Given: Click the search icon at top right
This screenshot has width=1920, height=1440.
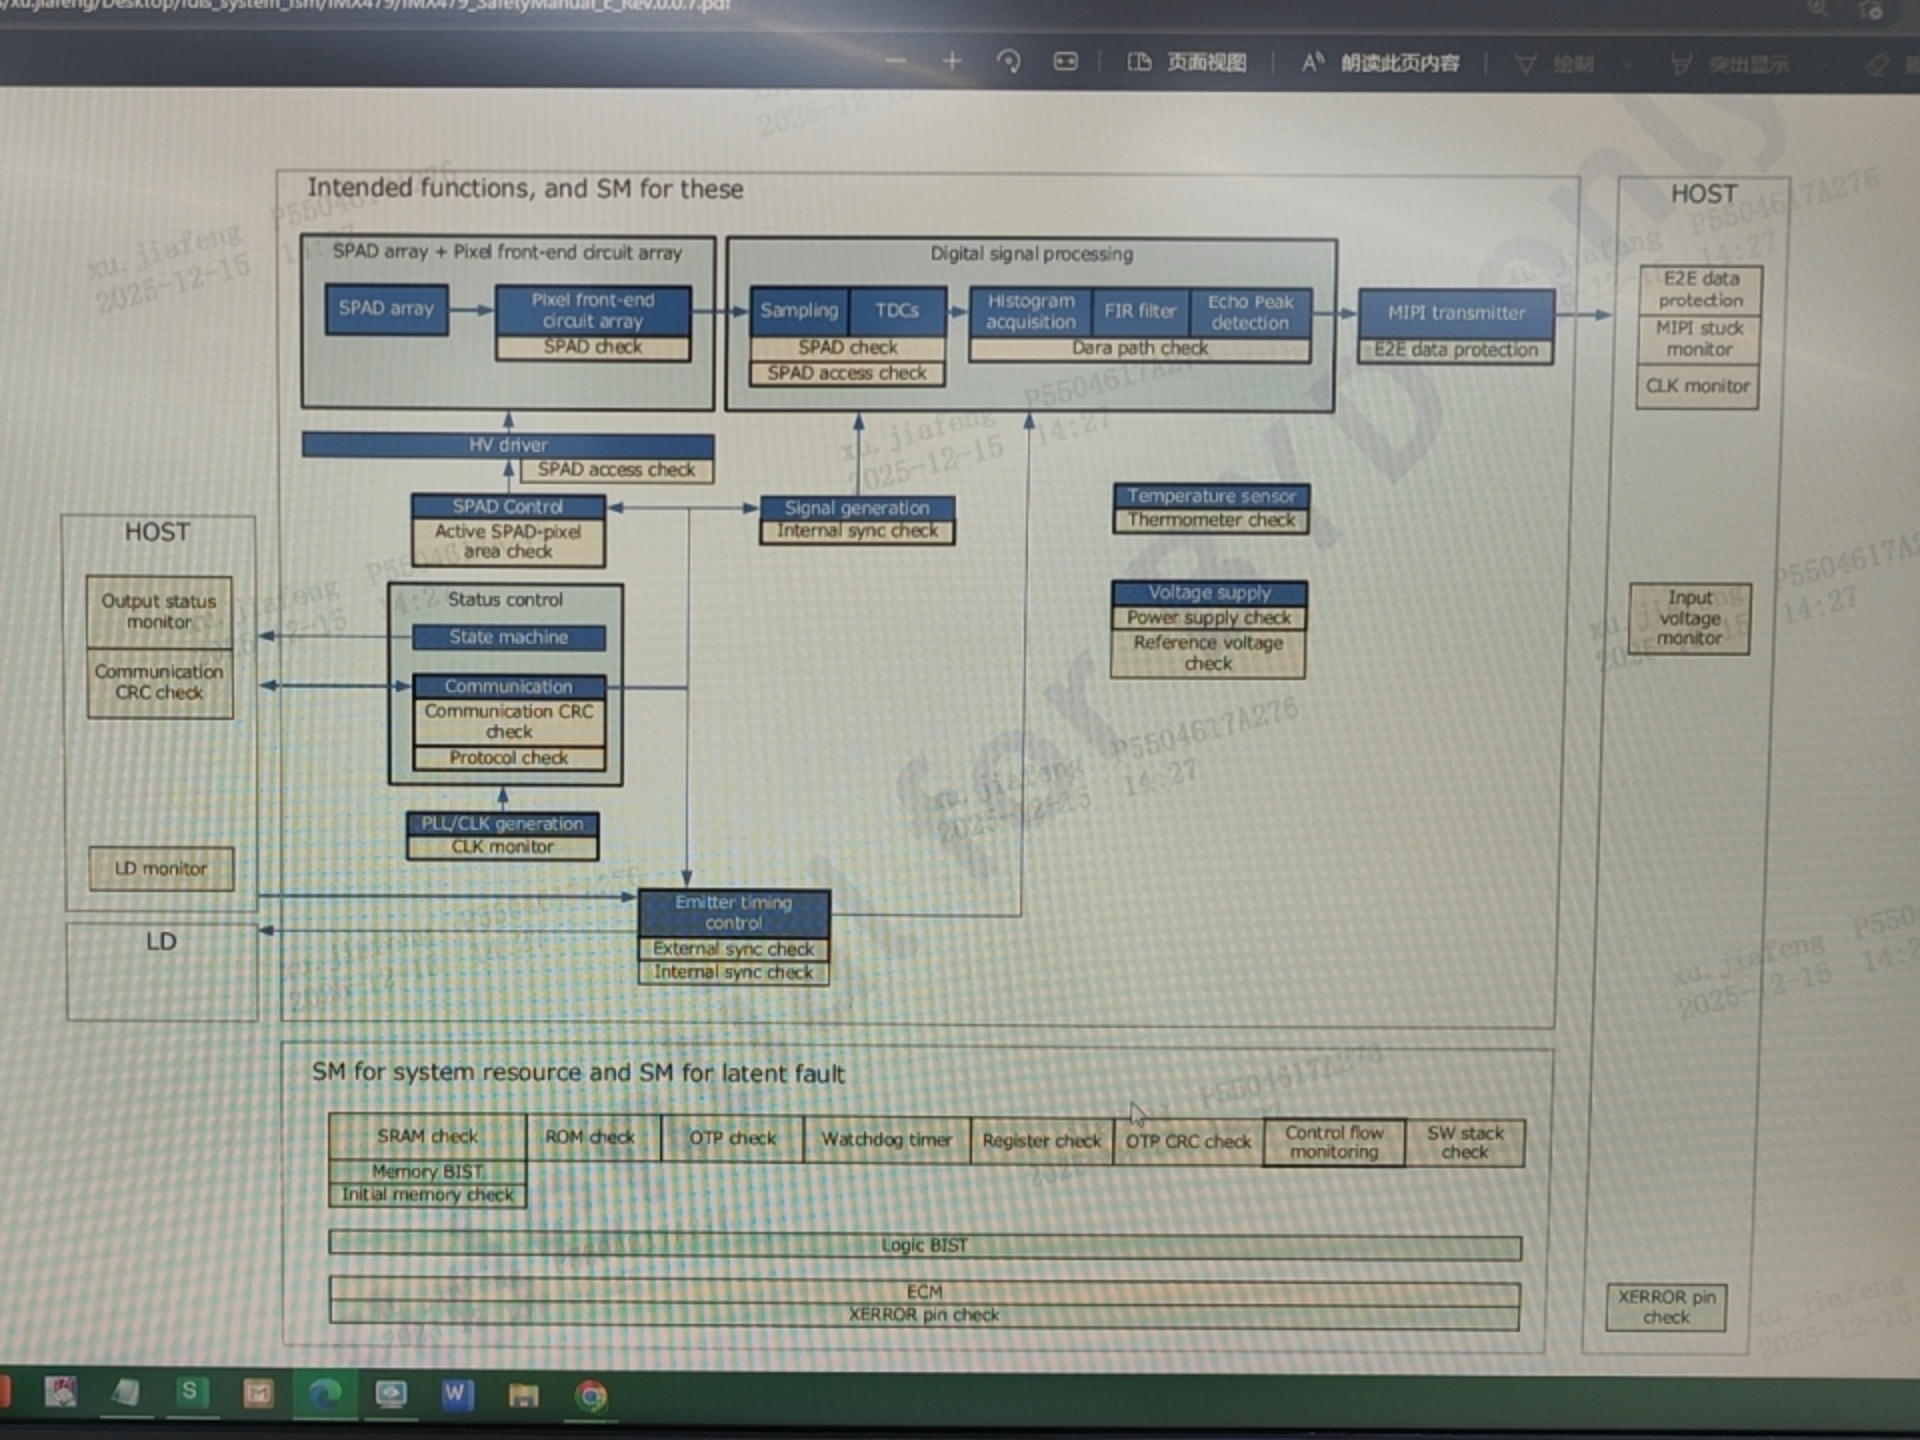Looking at the screenshot, I should [x=1817, y=8].
